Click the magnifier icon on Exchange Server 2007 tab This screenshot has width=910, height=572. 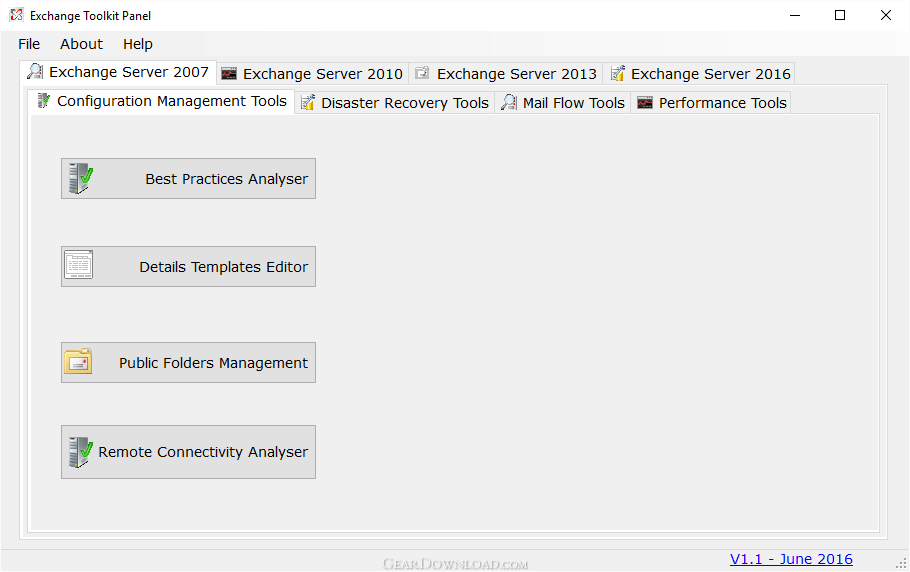35,71
